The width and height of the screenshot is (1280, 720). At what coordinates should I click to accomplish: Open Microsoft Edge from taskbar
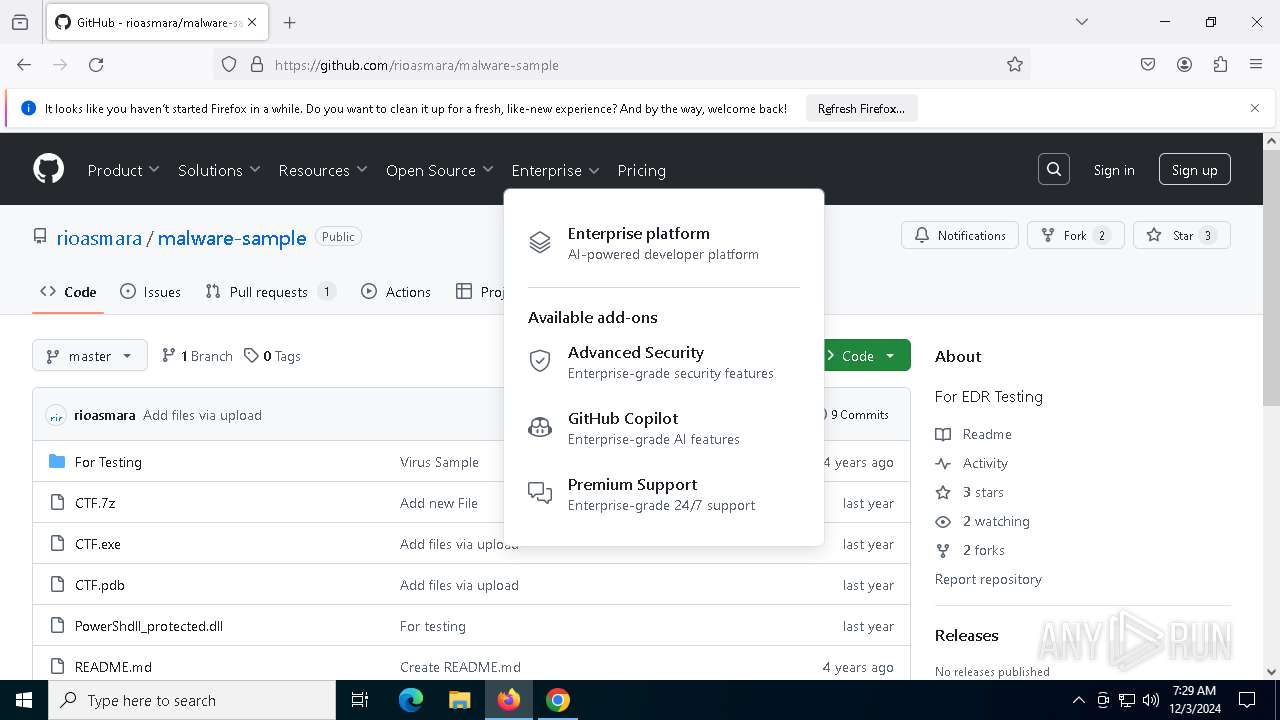(411, 700)
